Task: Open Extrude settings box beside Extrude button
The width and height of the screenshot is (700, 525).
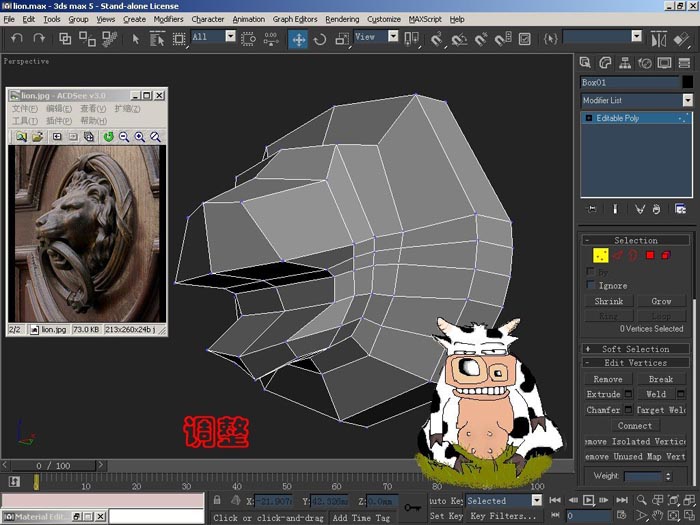Action: point(628,394)
